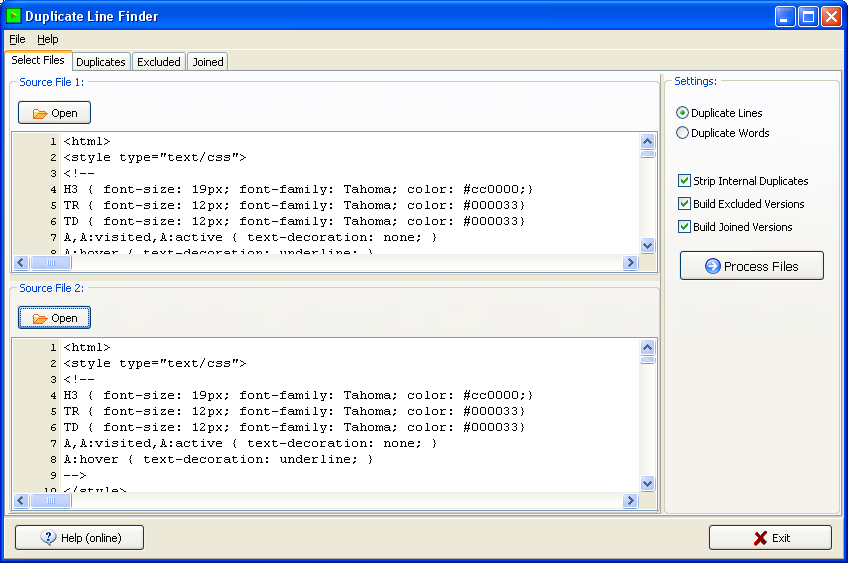Click scroll up arrow in Source File 1 pane
Image resolution: width=848 pixels, height=563 pixels.
click(x=647, y=142)
